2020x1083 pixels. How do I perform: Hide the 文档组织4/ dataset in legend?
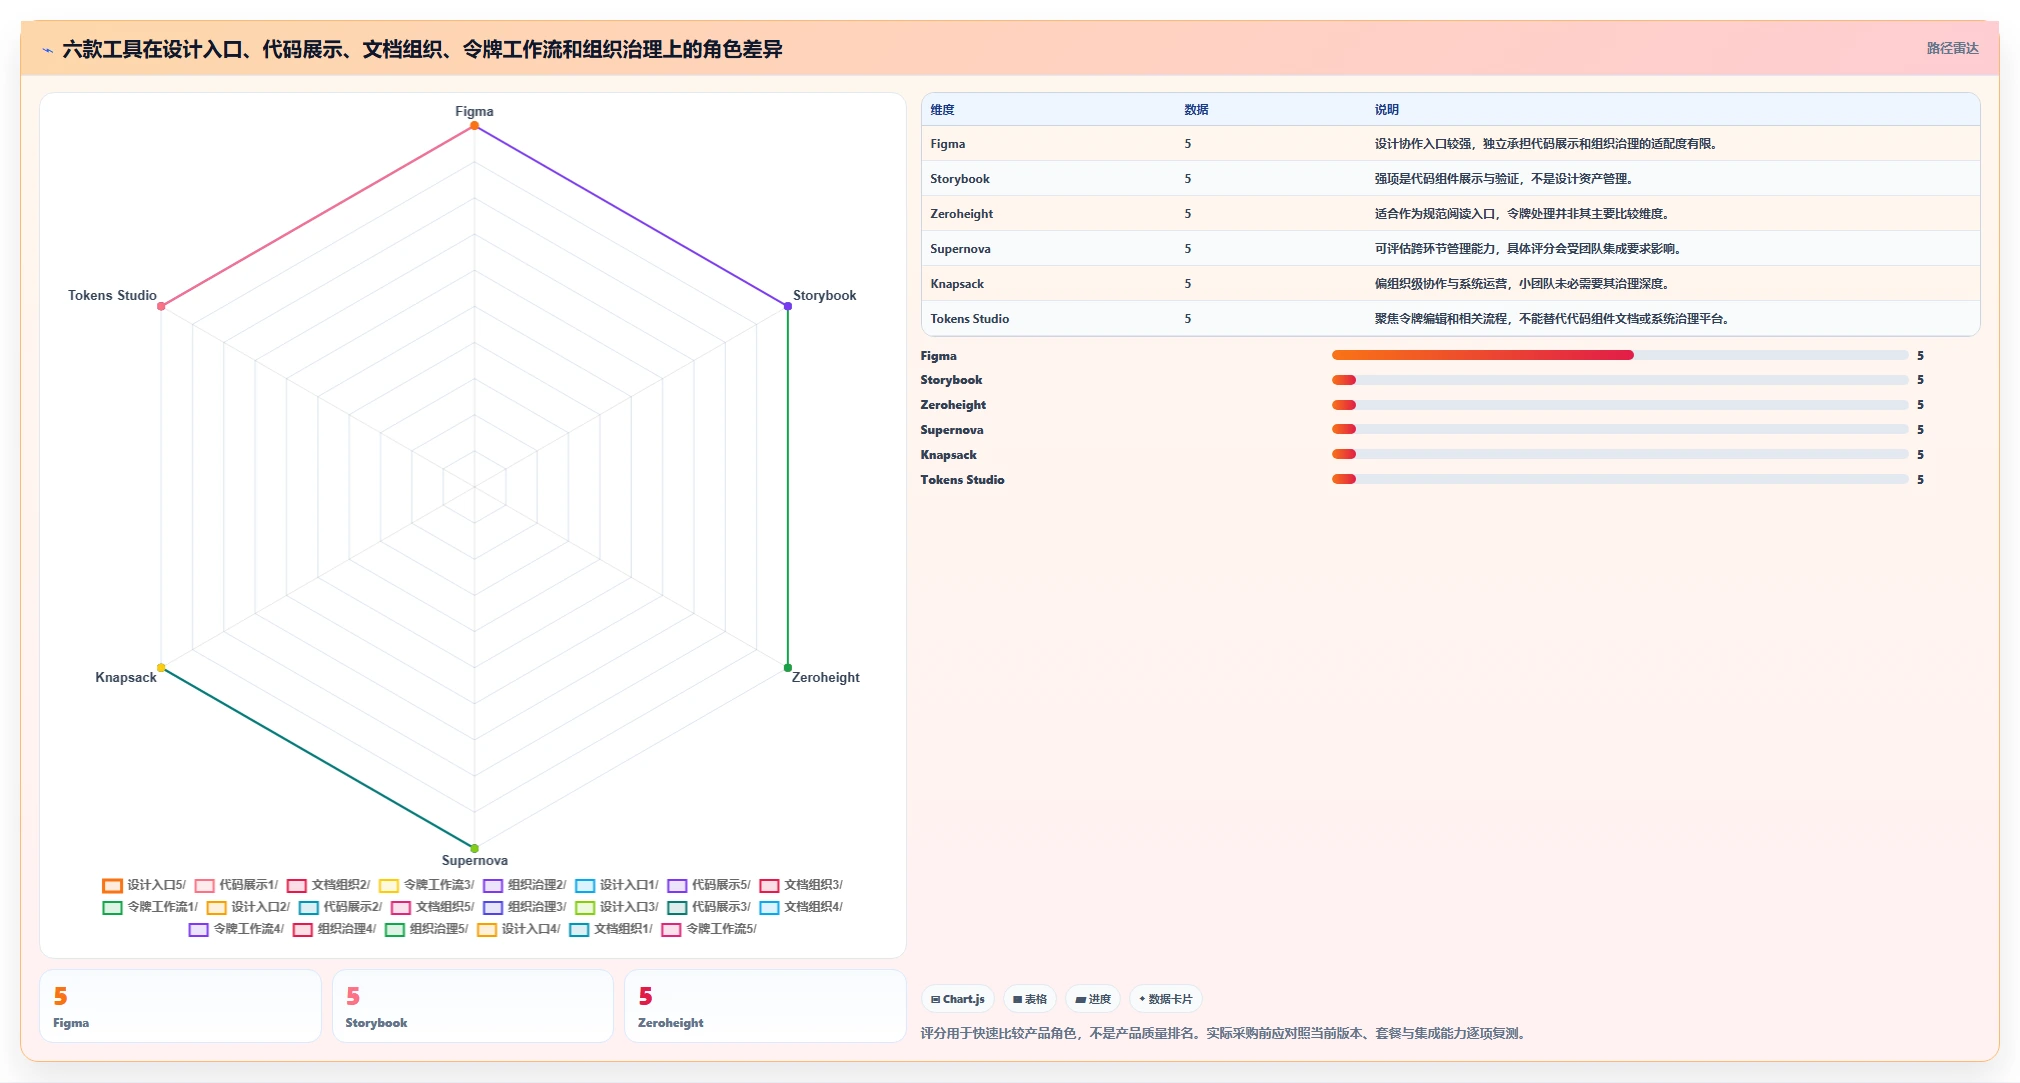tap(801, 907)
